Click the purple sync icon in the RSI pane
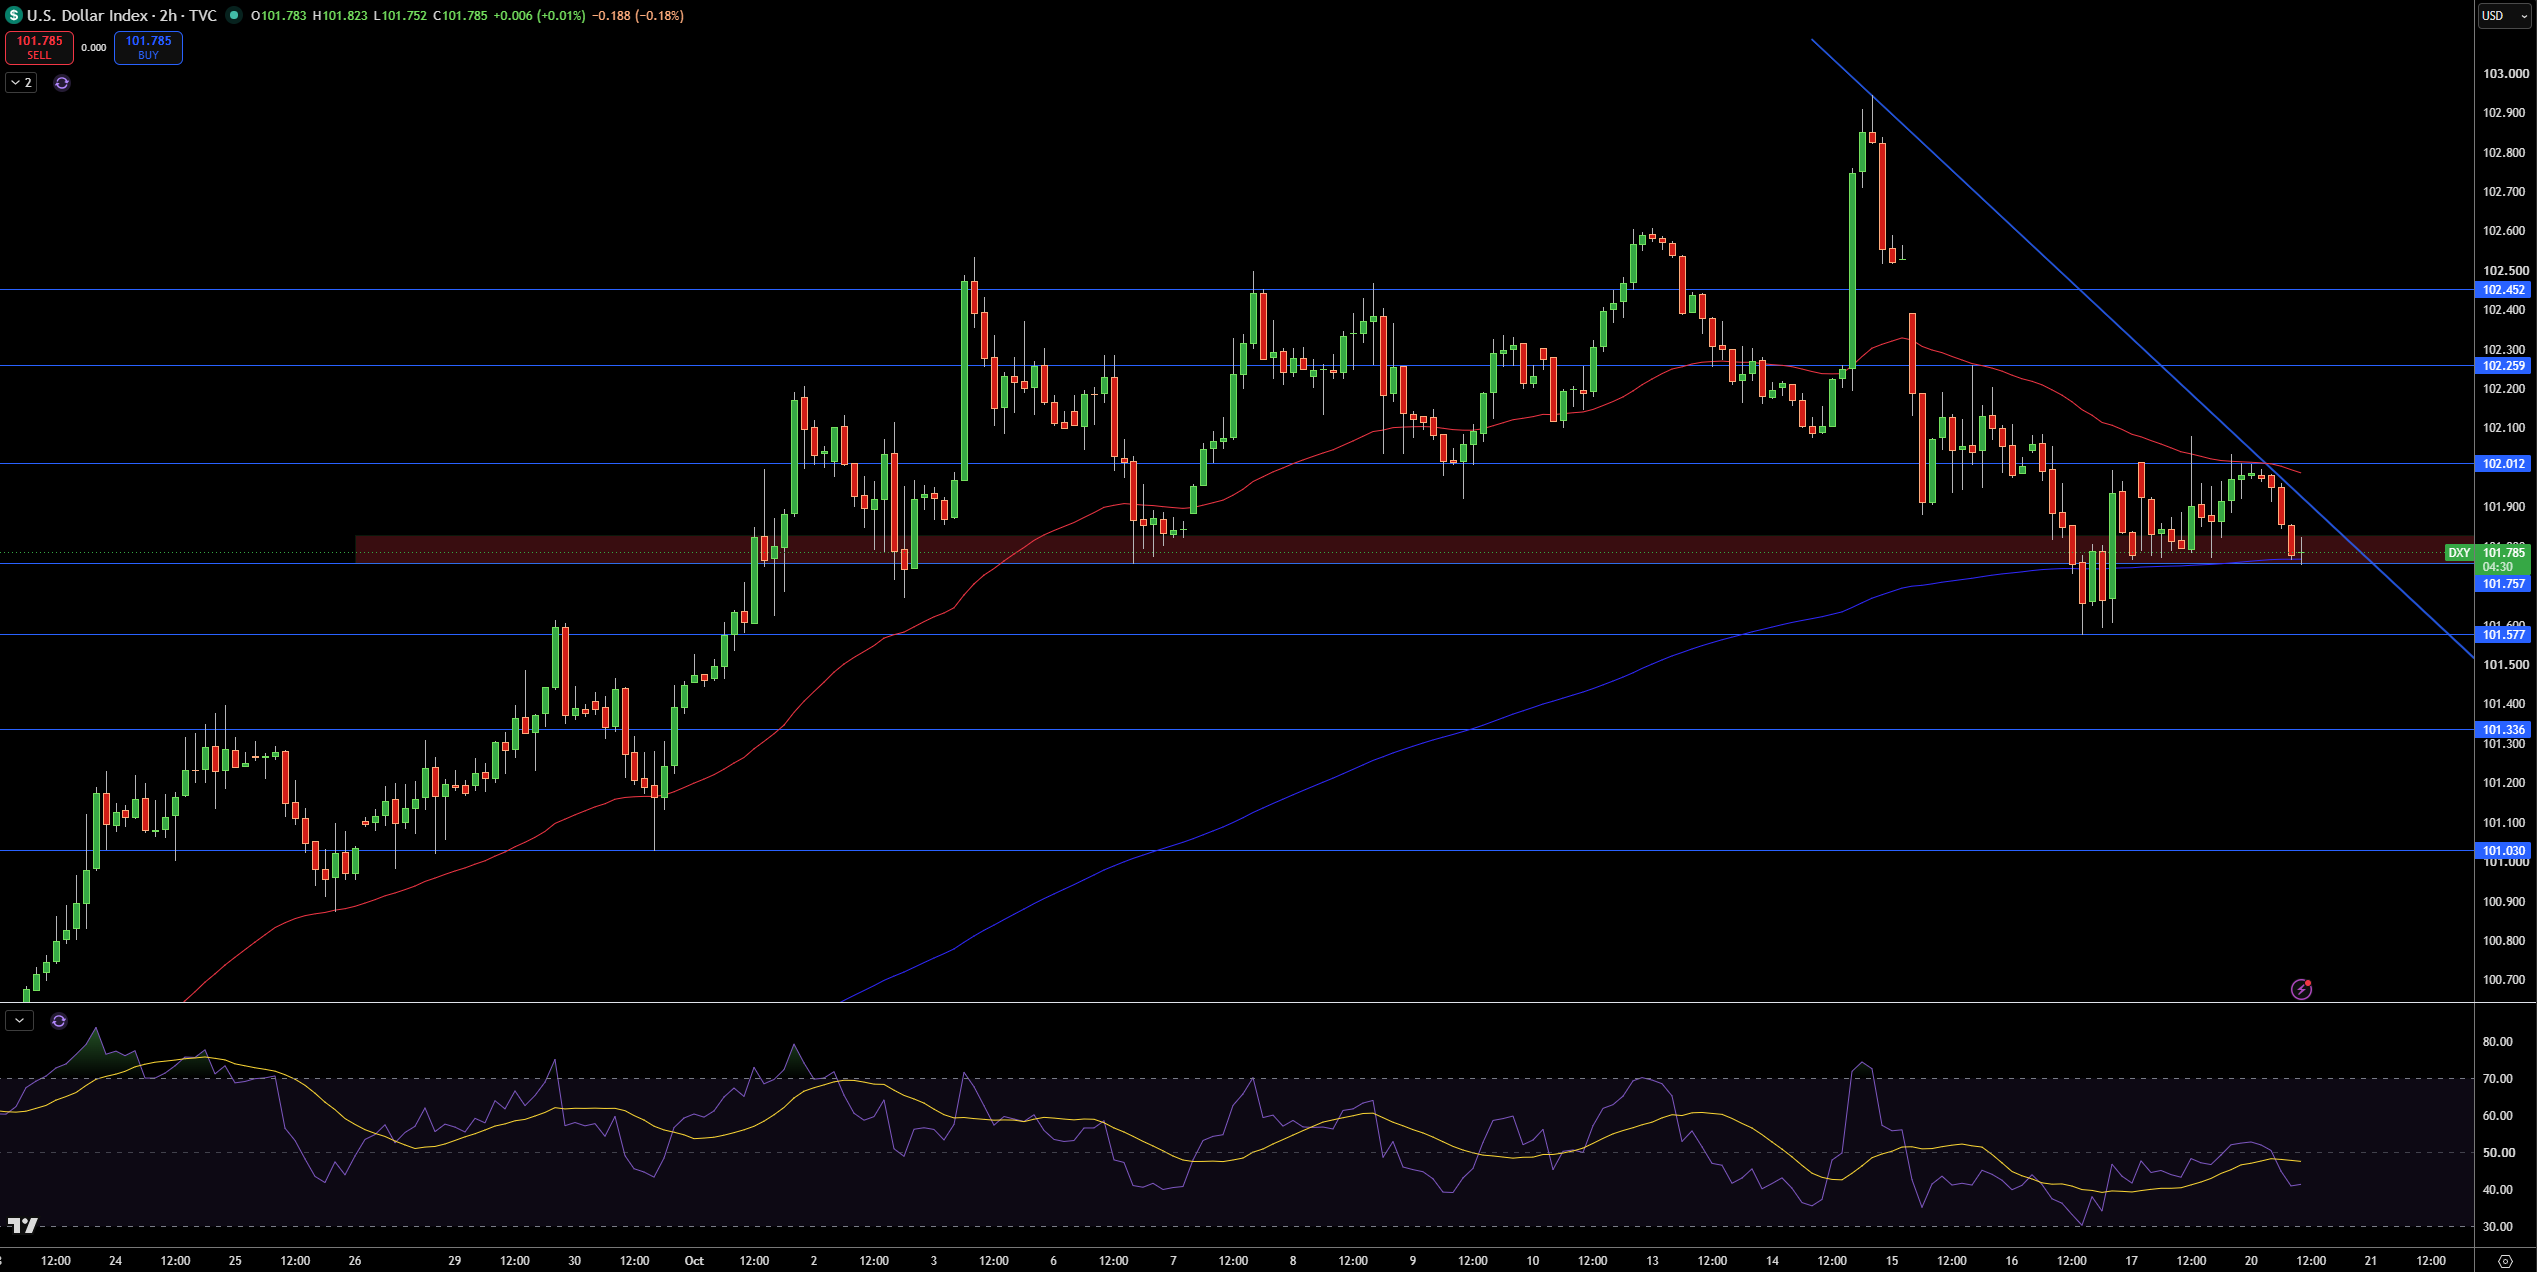 click(x=59, y=1021)
